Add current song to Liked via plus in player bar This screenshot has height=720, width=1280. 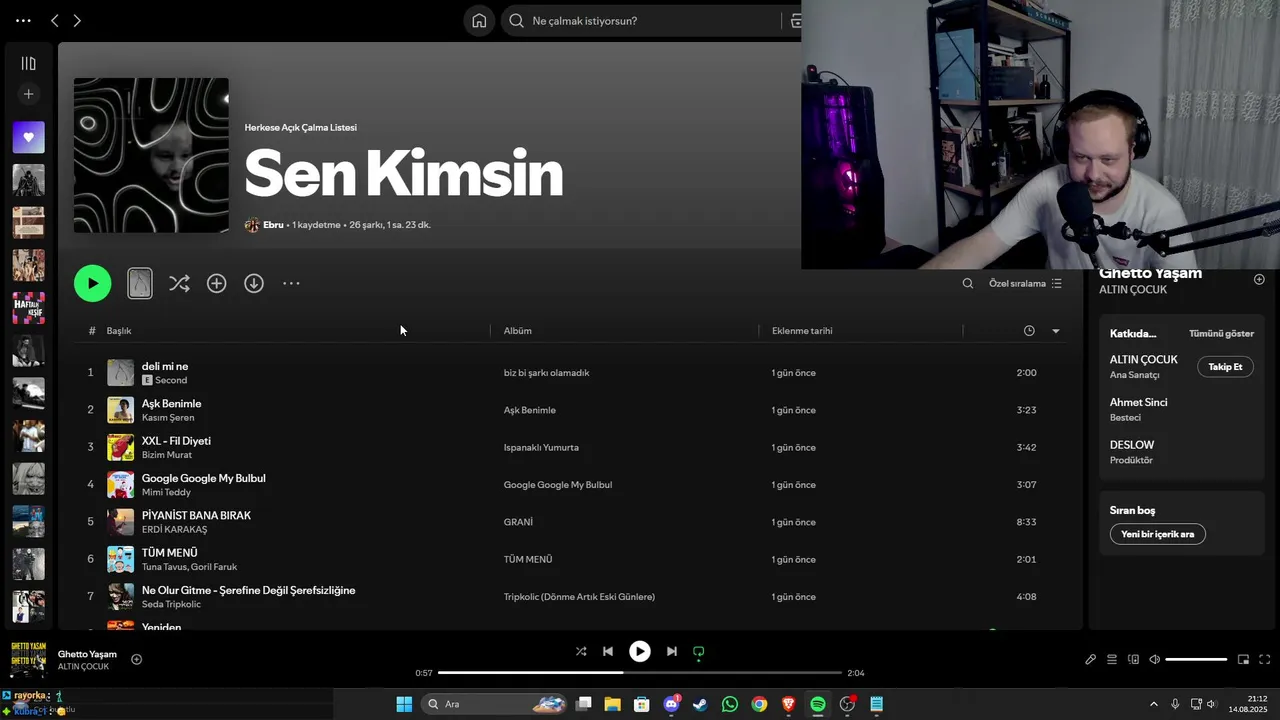click(137, 659)
